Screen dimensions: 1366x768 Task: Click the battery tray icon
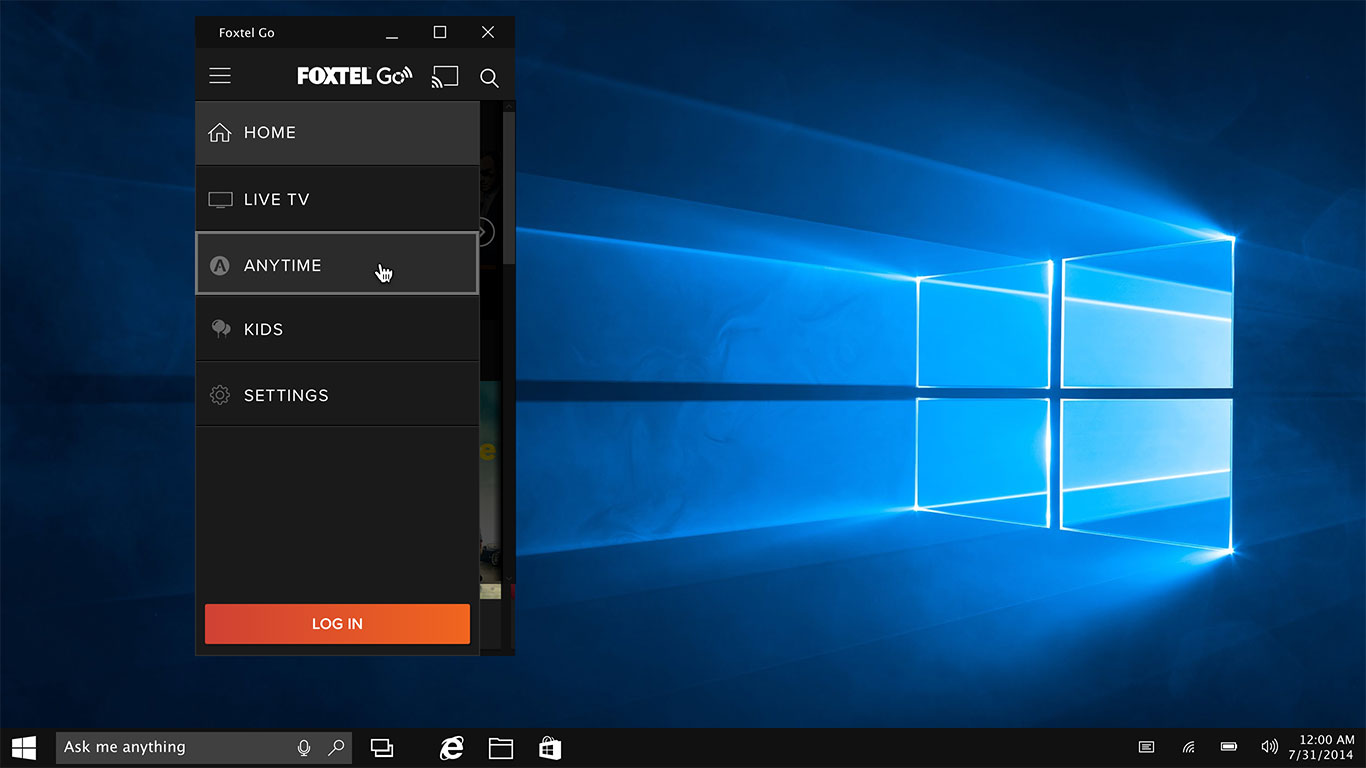(1229, 747)
